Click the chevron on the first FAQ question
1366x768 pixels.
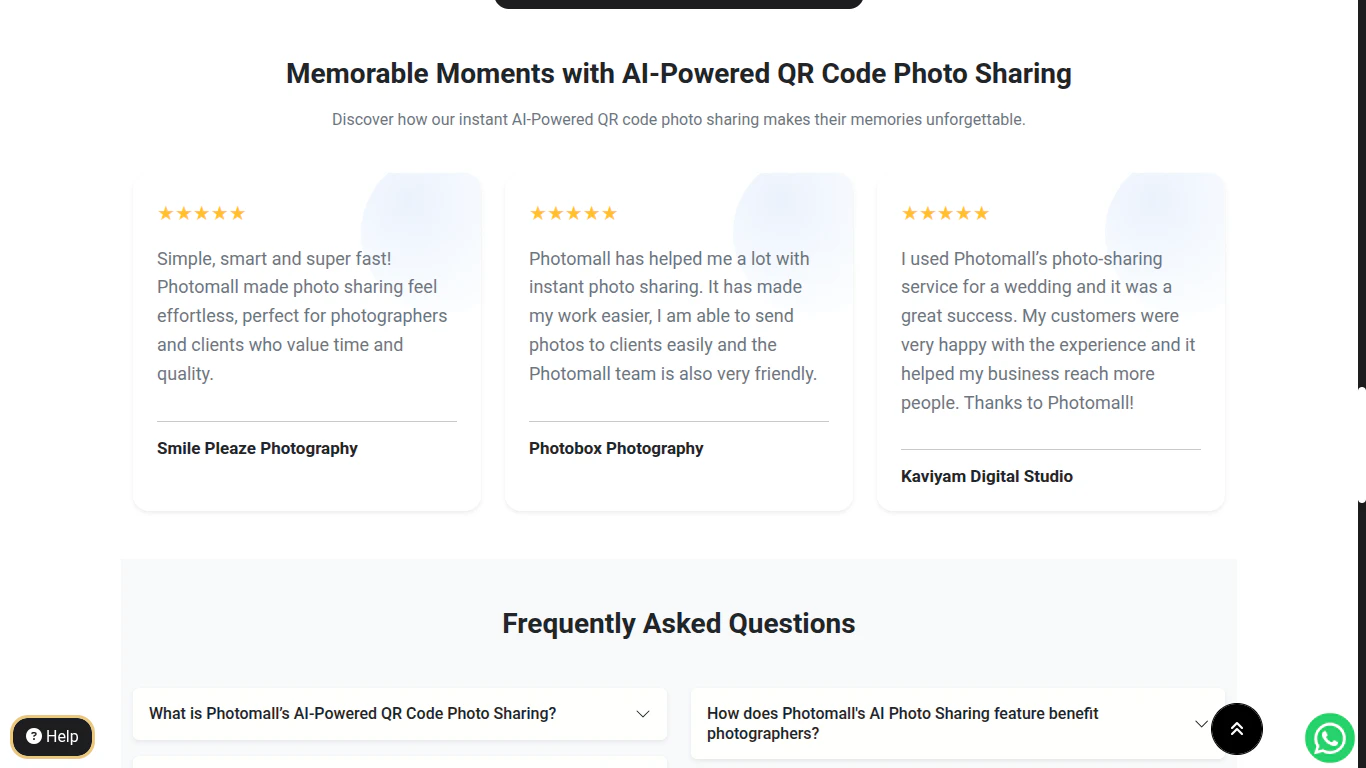click(x=642, y=713)
